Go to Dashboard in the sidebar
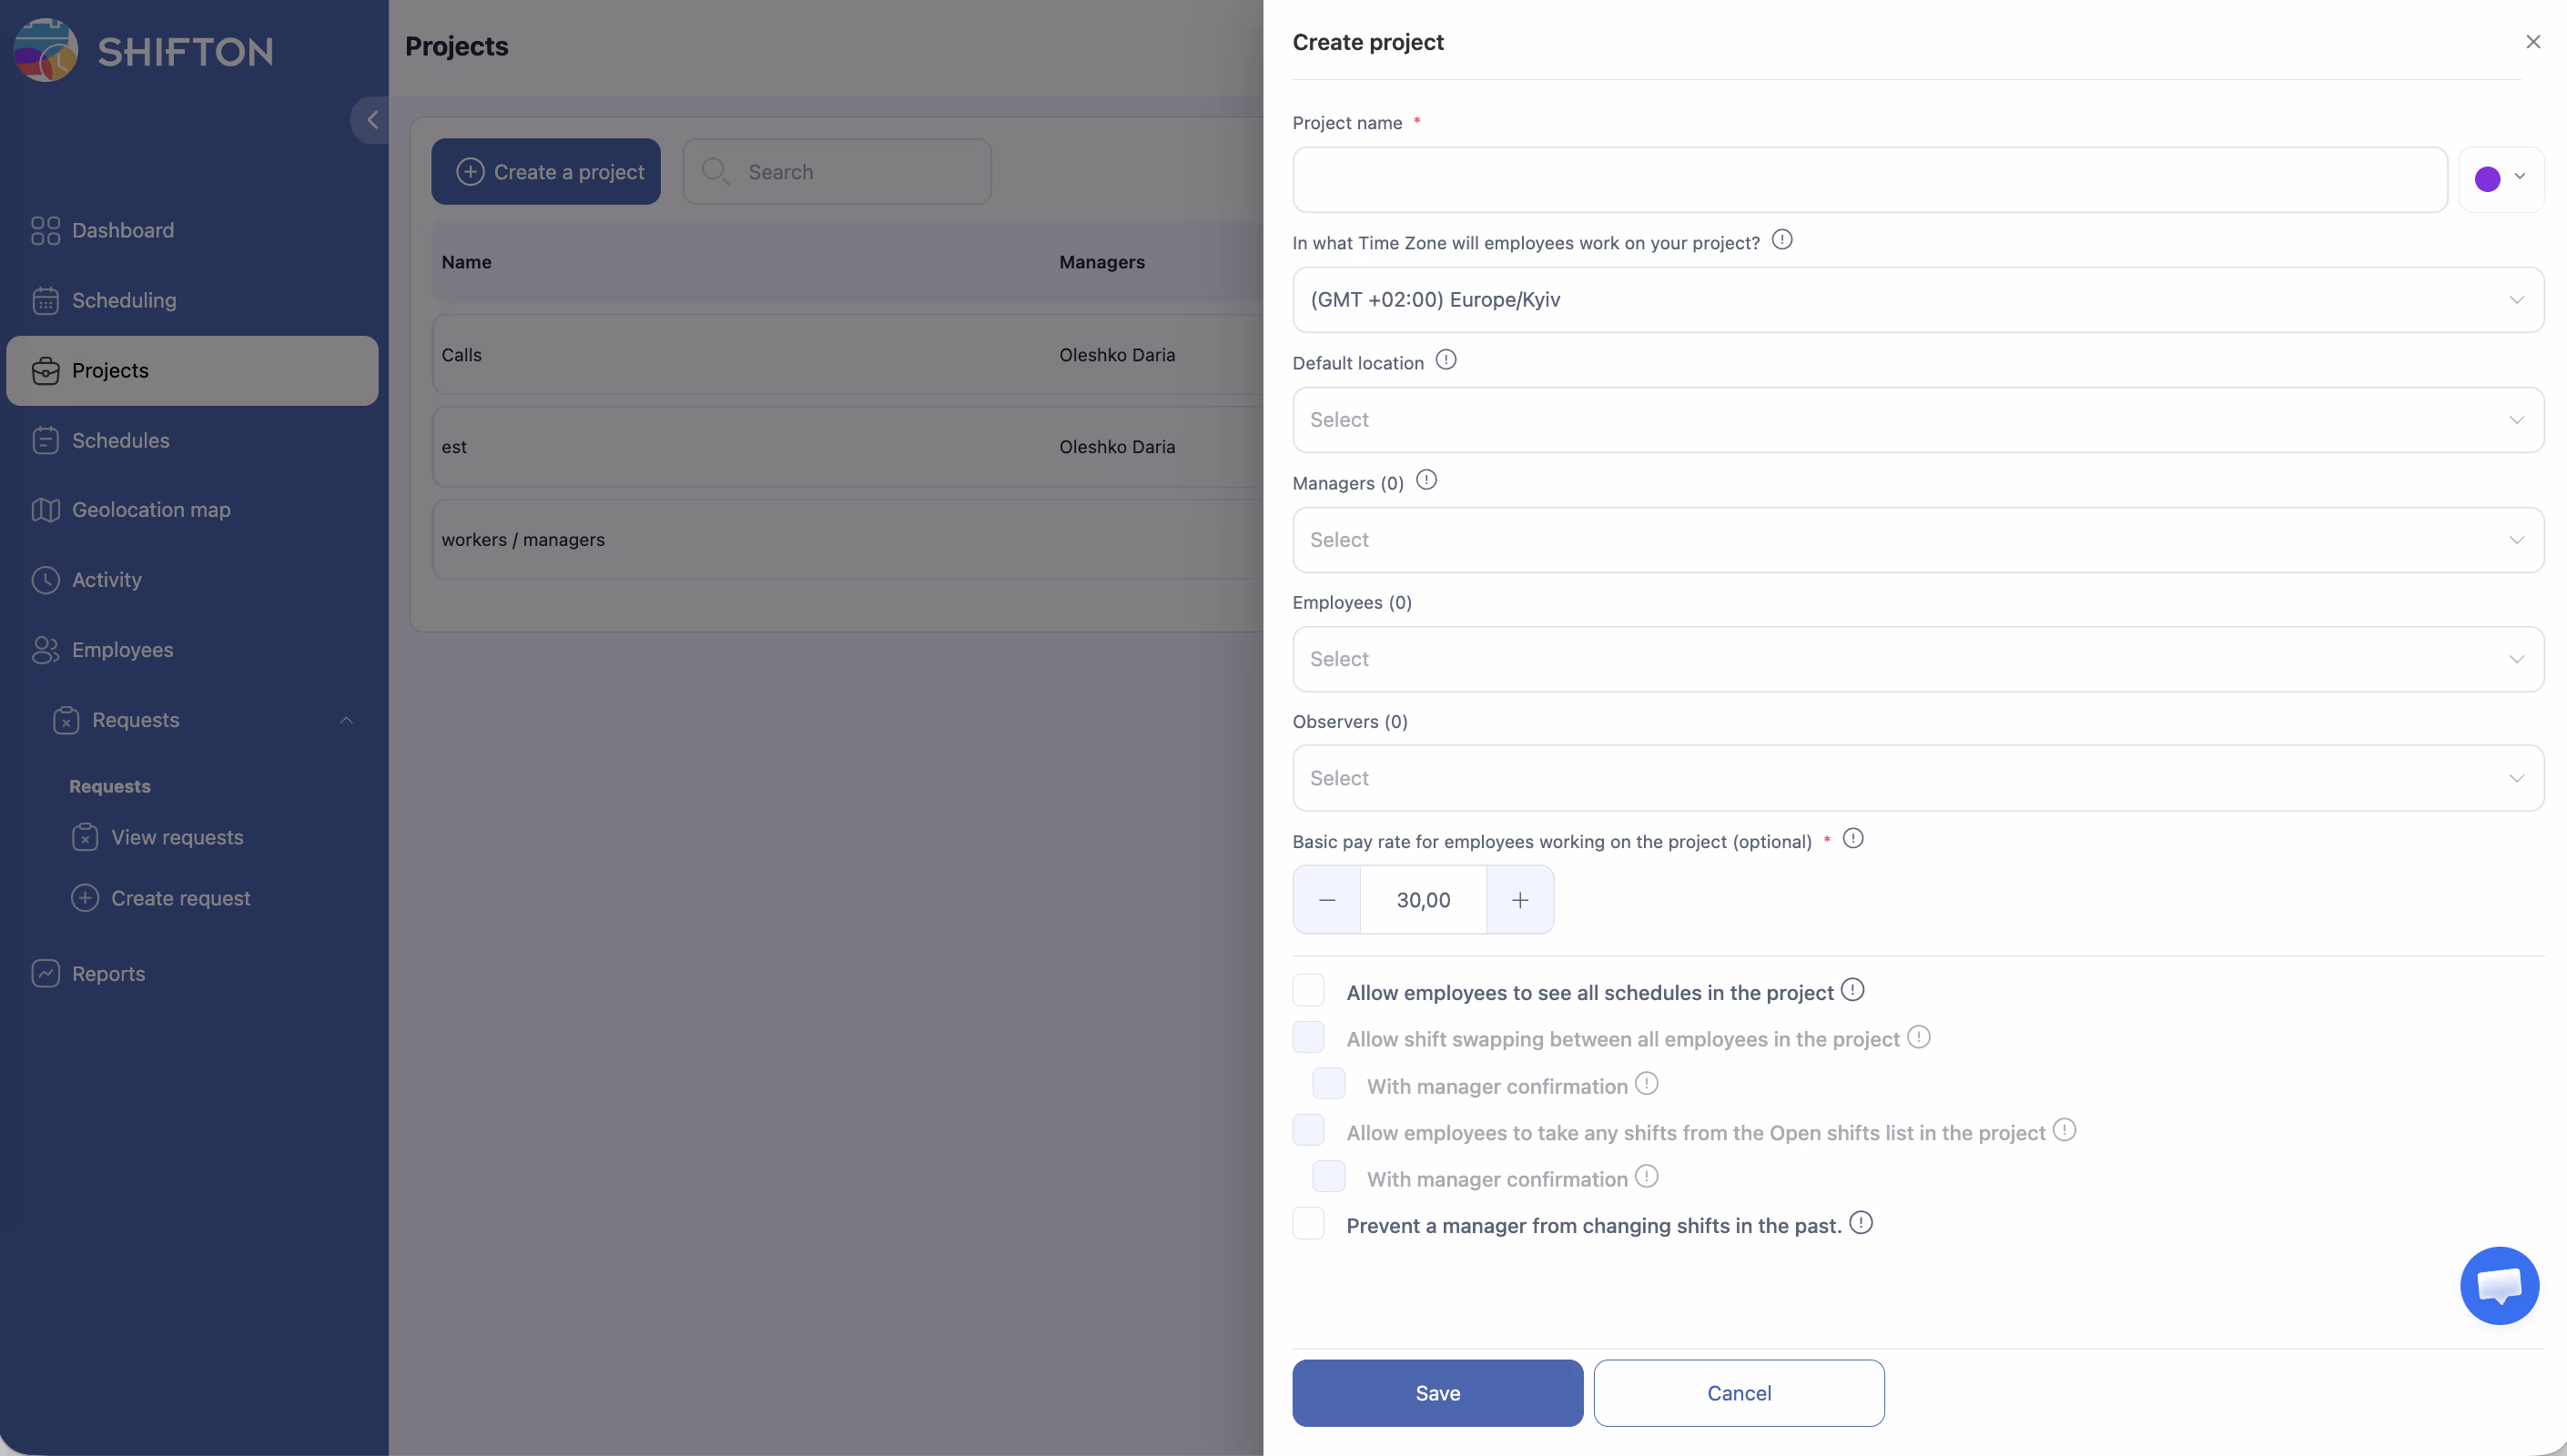 click(122, 231)
